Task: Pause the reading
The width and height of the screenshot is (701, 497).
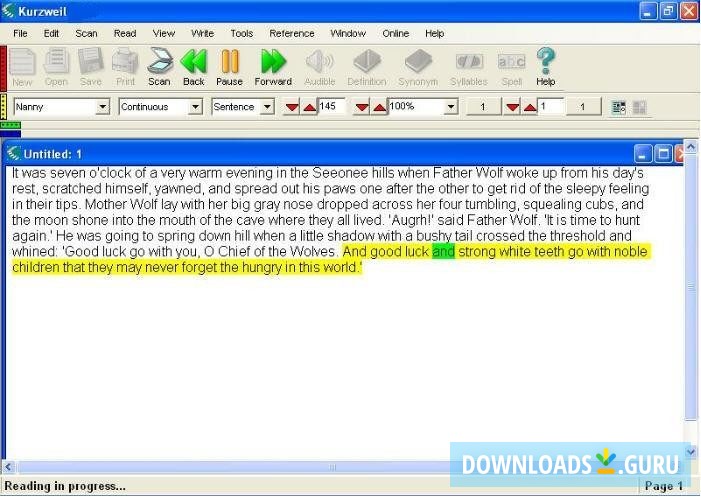Action: click(x=229, y=67)
